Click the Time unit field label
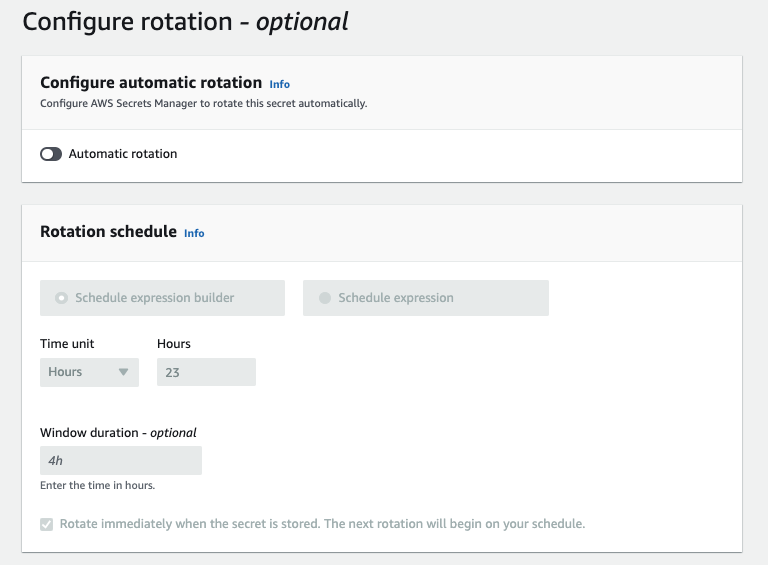Viewport: 768px width, 565px height. tap(67, 344)
